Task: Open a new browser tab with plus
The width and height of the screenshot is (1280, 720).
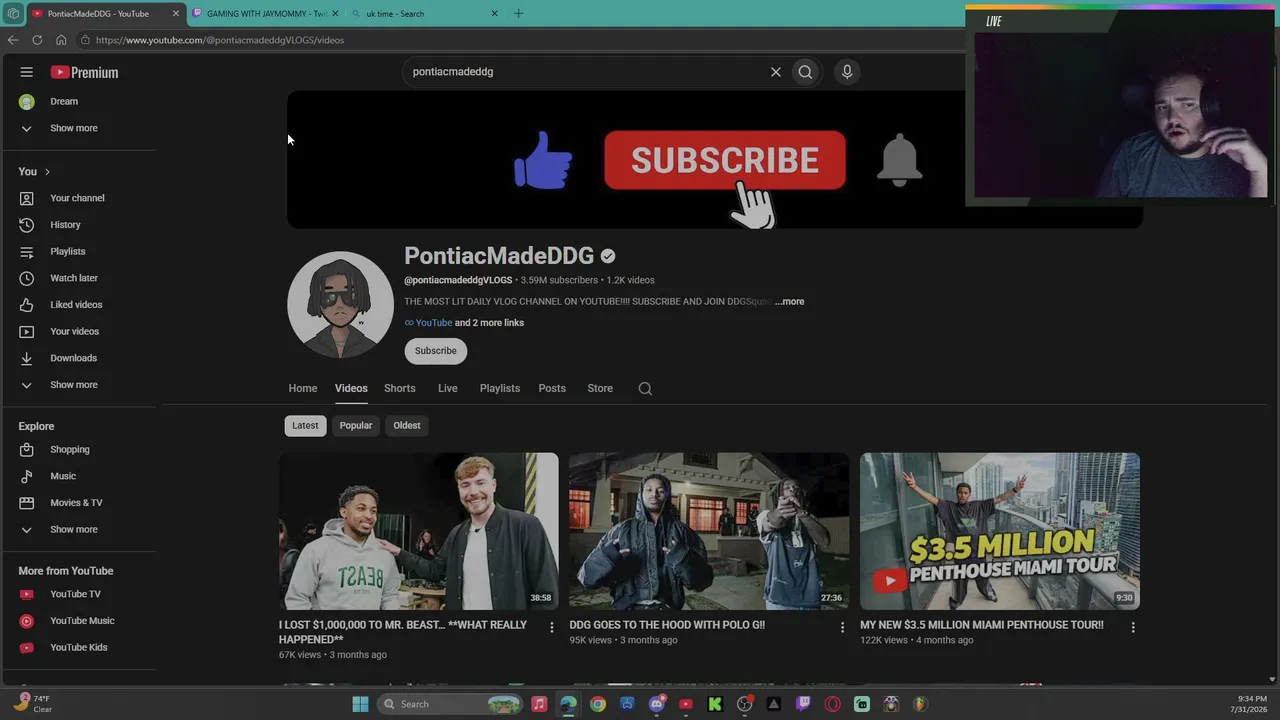Action: point(518,14)
